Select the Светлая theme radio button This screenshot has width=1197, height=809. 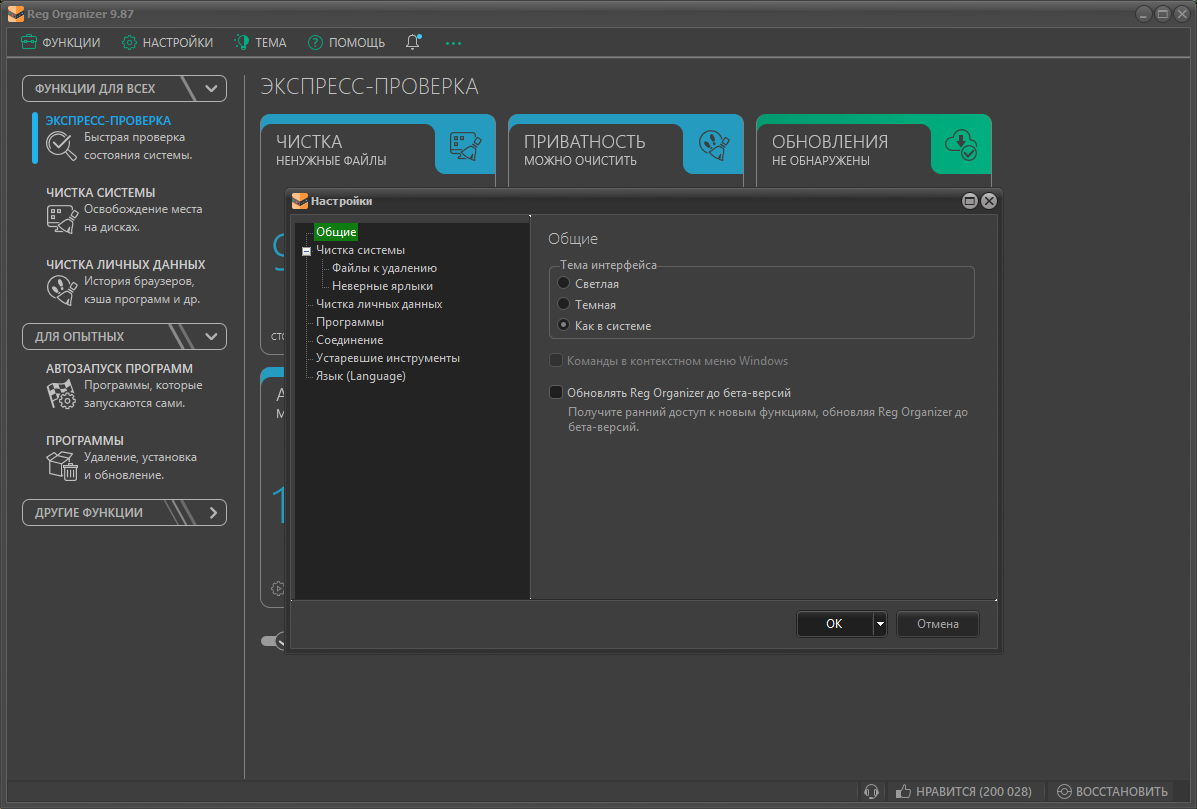click(x=564, y=284)
